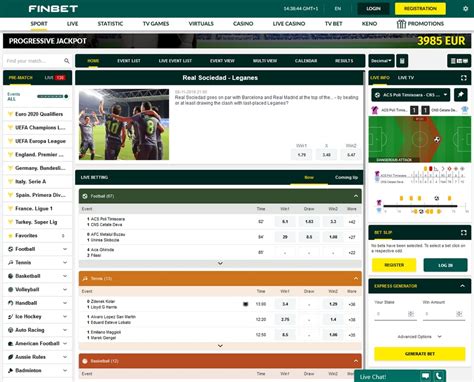Switch to Live events mode
Viewport: 474px width, 382px height.
[x=55, y=78]
